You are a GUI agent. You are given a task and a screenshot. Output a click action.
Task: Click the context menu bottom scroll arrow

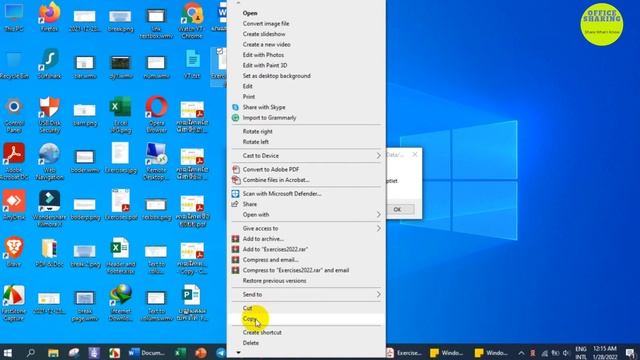point(239,353)
